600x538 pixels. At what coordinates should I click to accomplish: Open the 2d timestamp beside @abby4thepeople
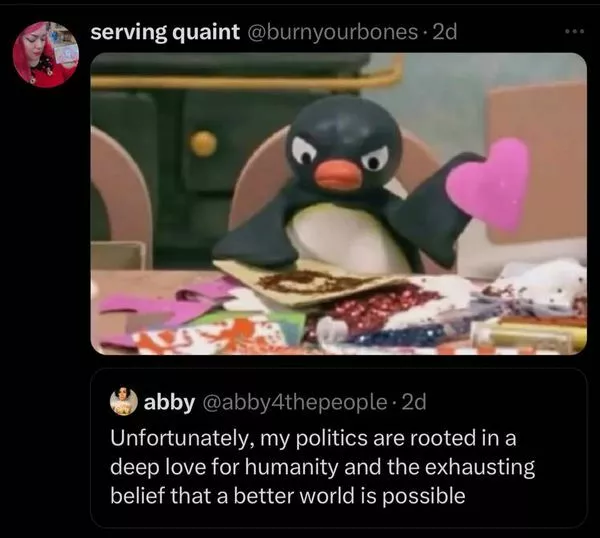[x=414, y=402]
